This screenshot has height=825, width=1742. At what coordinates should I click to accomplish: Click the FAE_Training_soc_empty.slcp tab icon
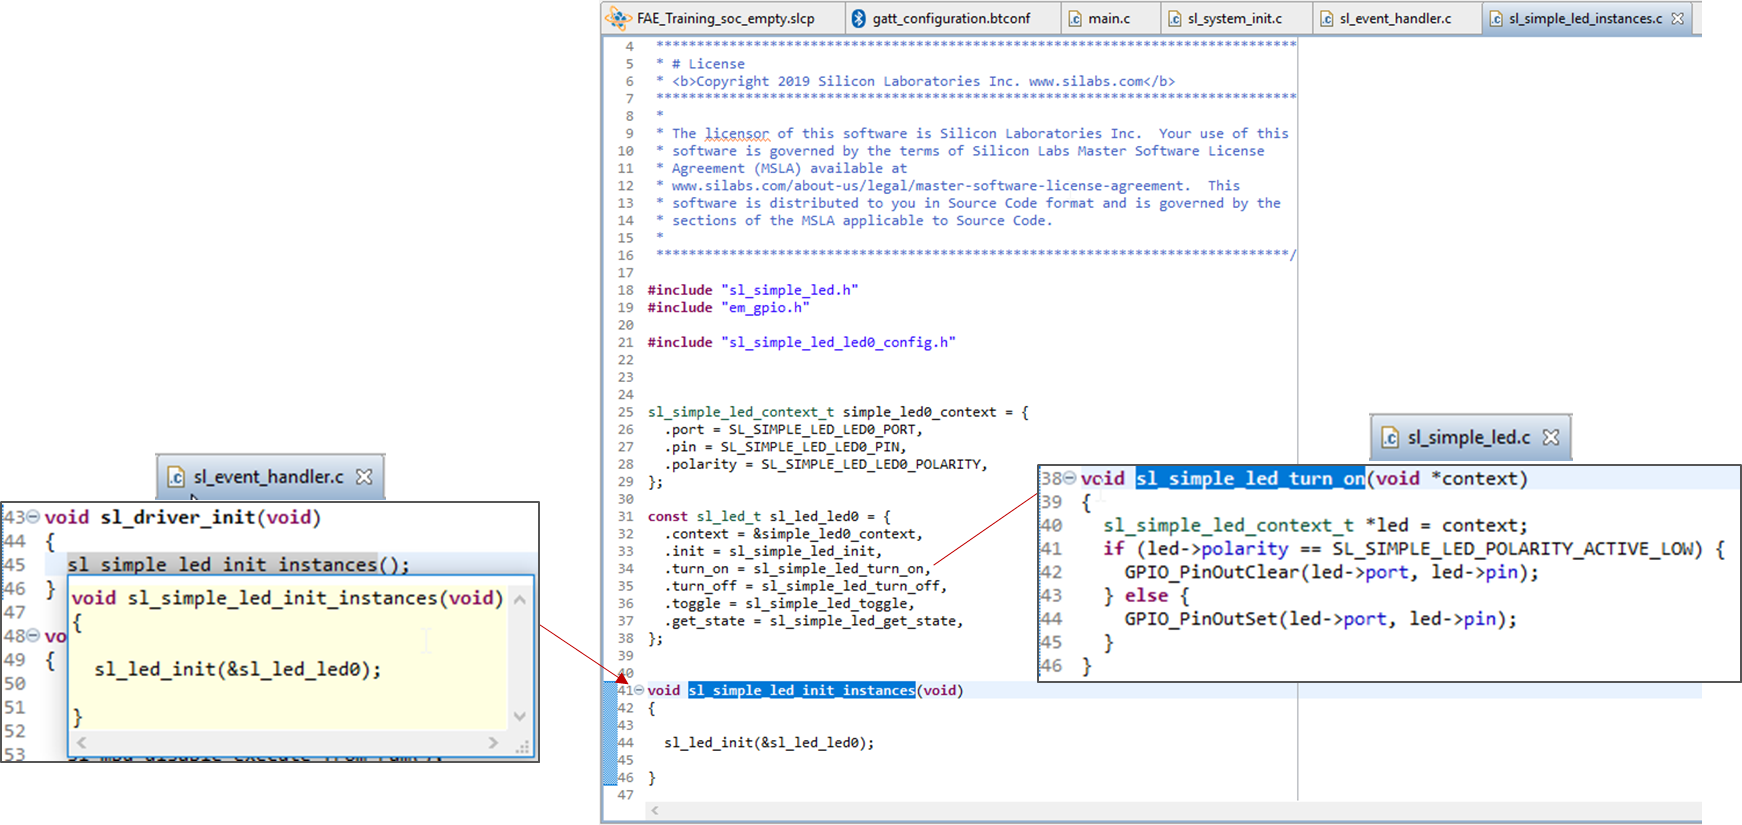pyautogui.click(x=619, y=18)
